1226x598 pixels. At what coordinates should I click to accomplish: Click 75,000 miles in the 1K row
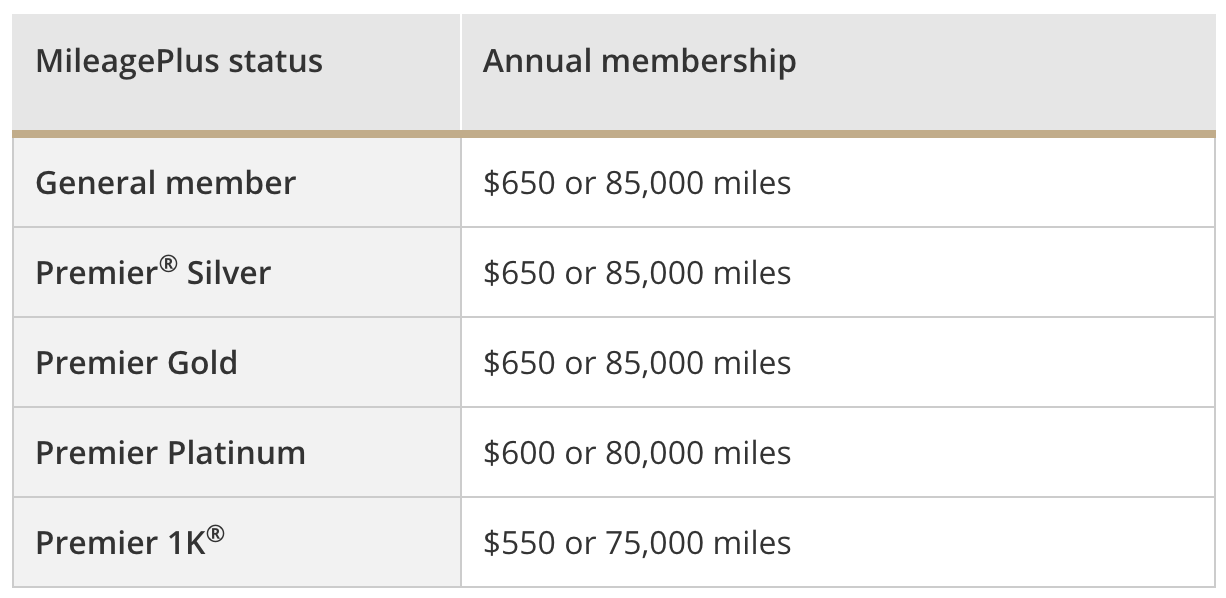698,543
